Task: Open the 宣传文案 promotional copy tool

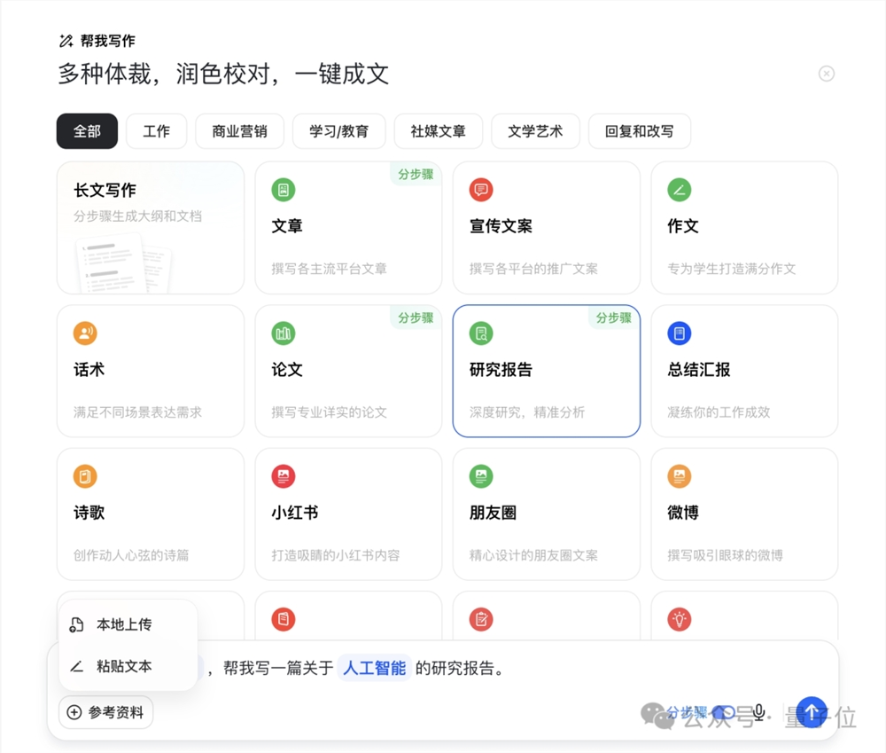Action: (x=481, y=189)
